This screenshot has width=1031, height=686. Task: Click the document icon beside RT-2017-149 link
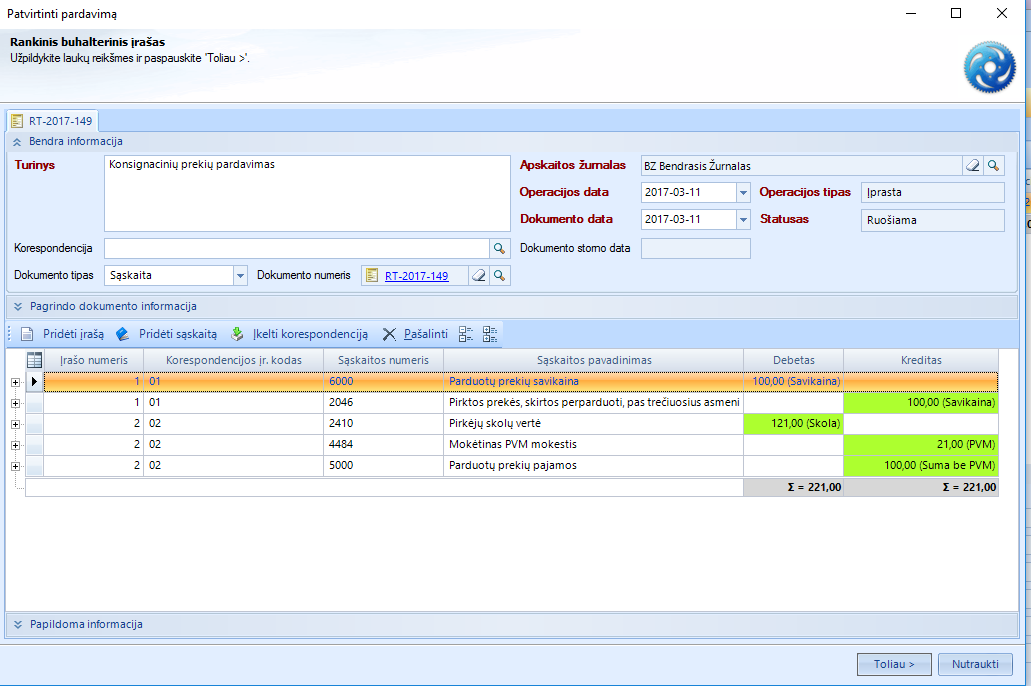(x=372, y=276)
